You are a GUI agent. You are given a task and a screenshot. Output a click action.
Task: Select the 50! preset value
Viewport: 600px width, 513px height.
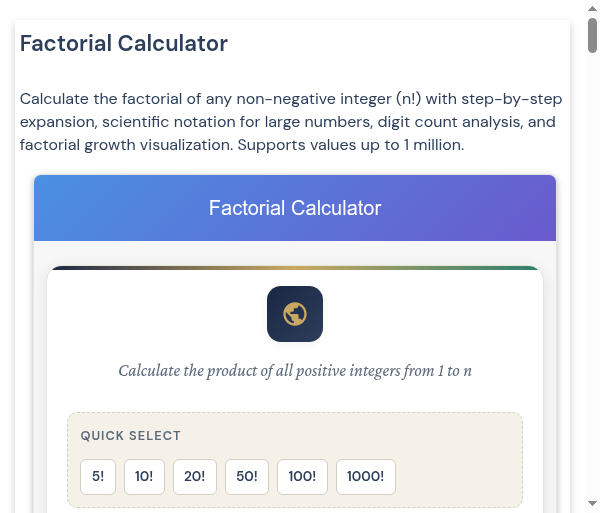tap(247, 477)
